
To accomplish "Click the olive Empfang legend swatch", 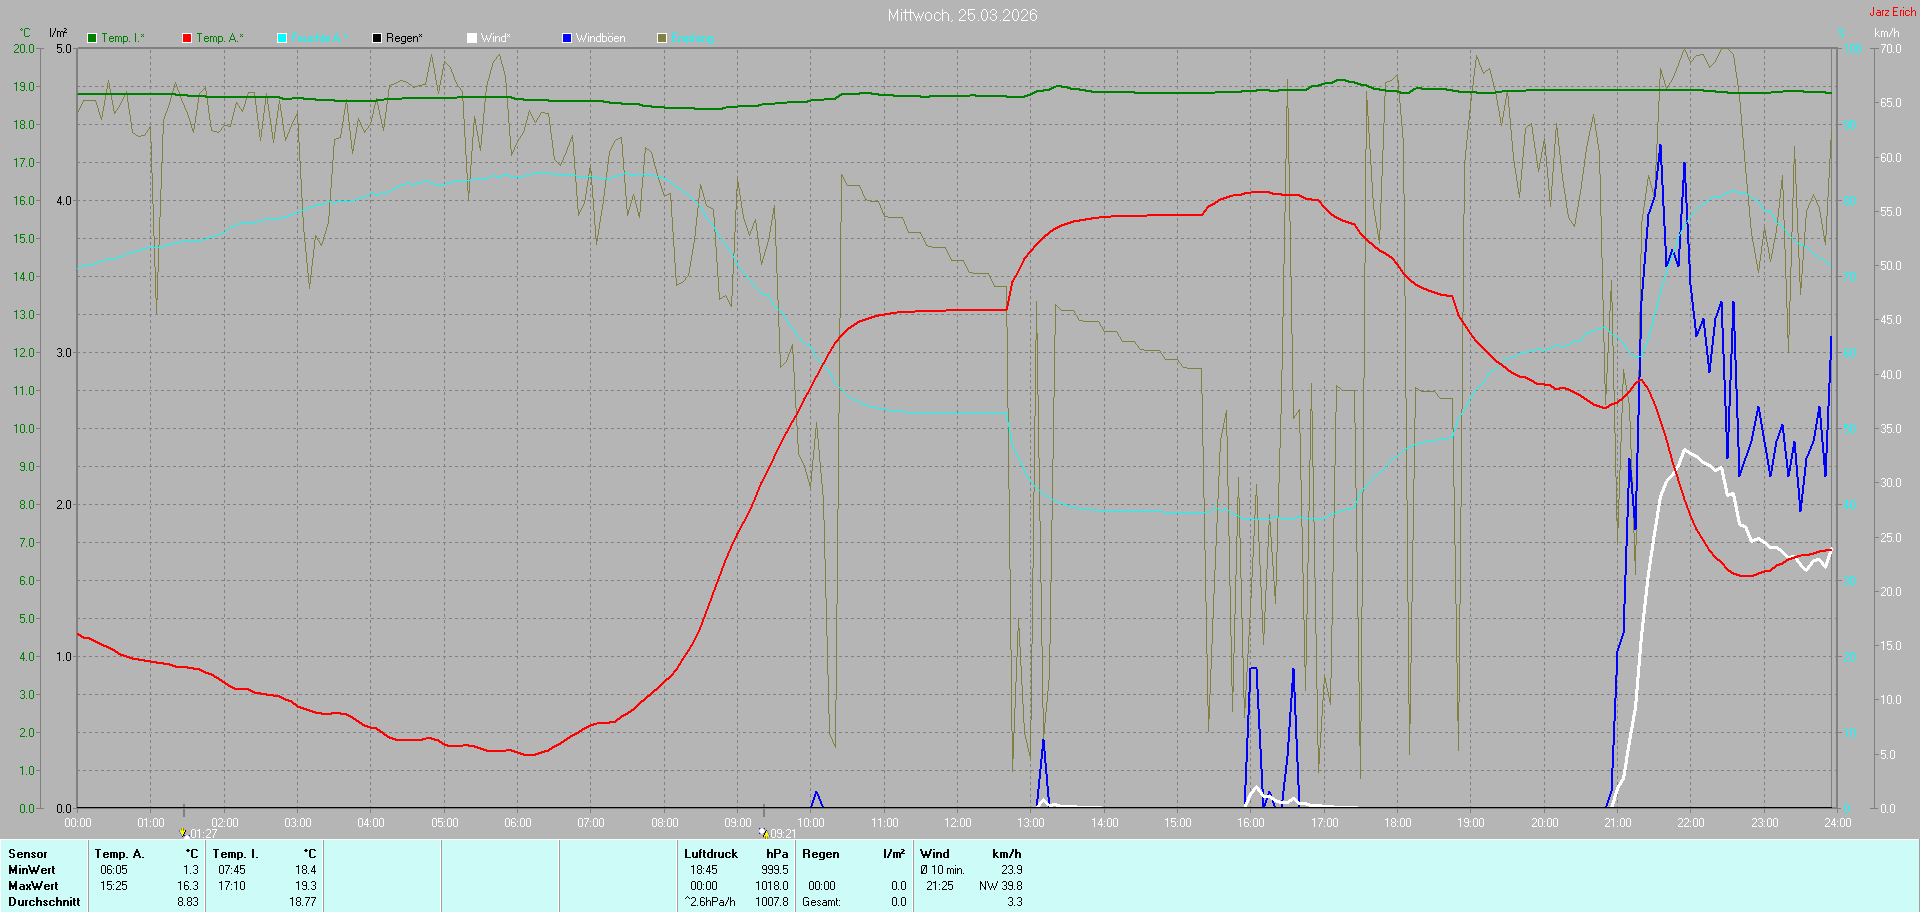I will 662,38.
